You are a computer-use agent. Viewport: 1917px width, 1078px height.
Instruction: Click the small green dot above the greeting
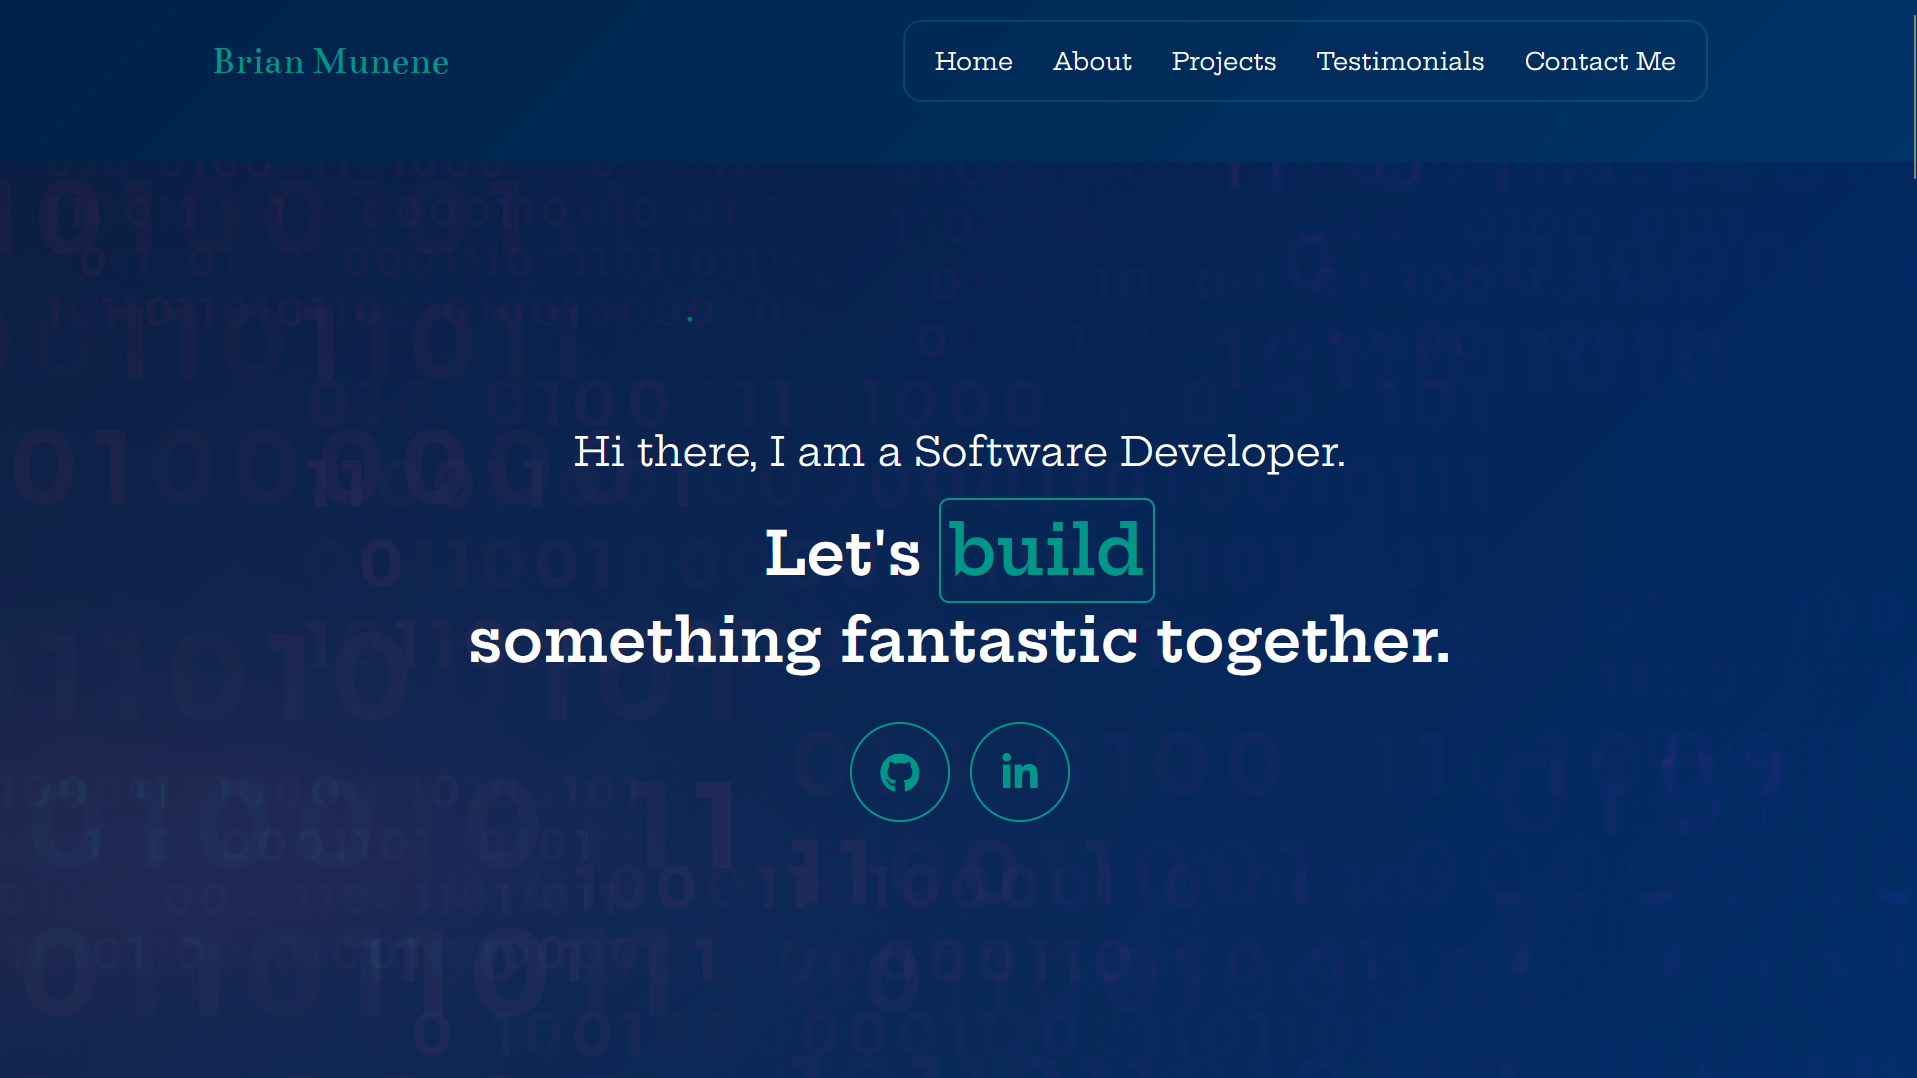[690, 319]
